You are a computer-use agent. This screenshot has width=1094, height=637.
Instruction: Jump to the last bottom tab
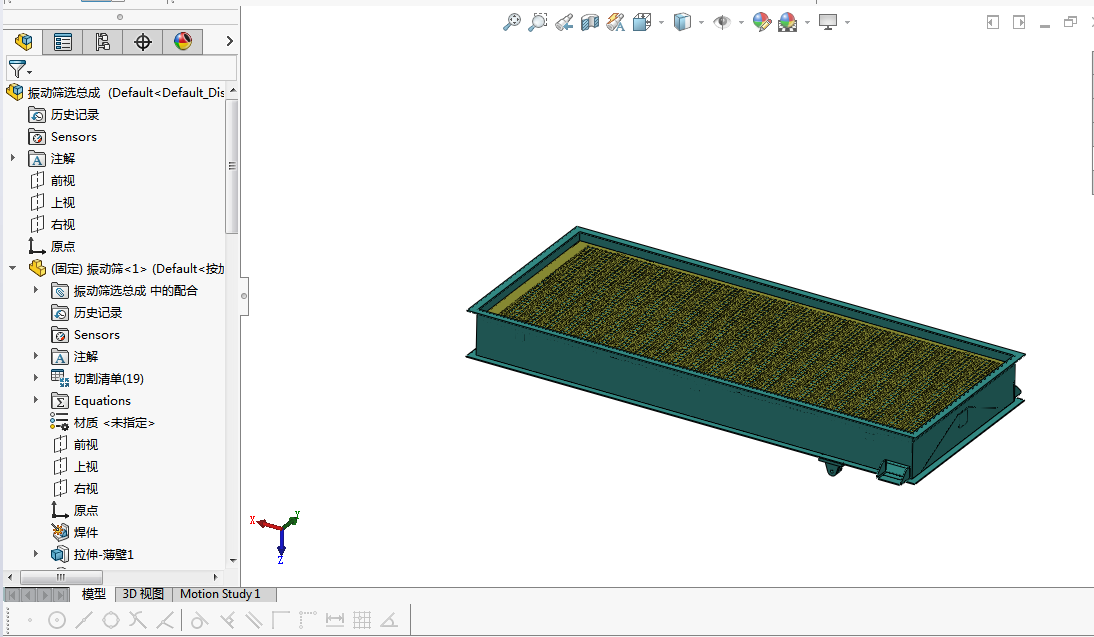click(61, 595)
